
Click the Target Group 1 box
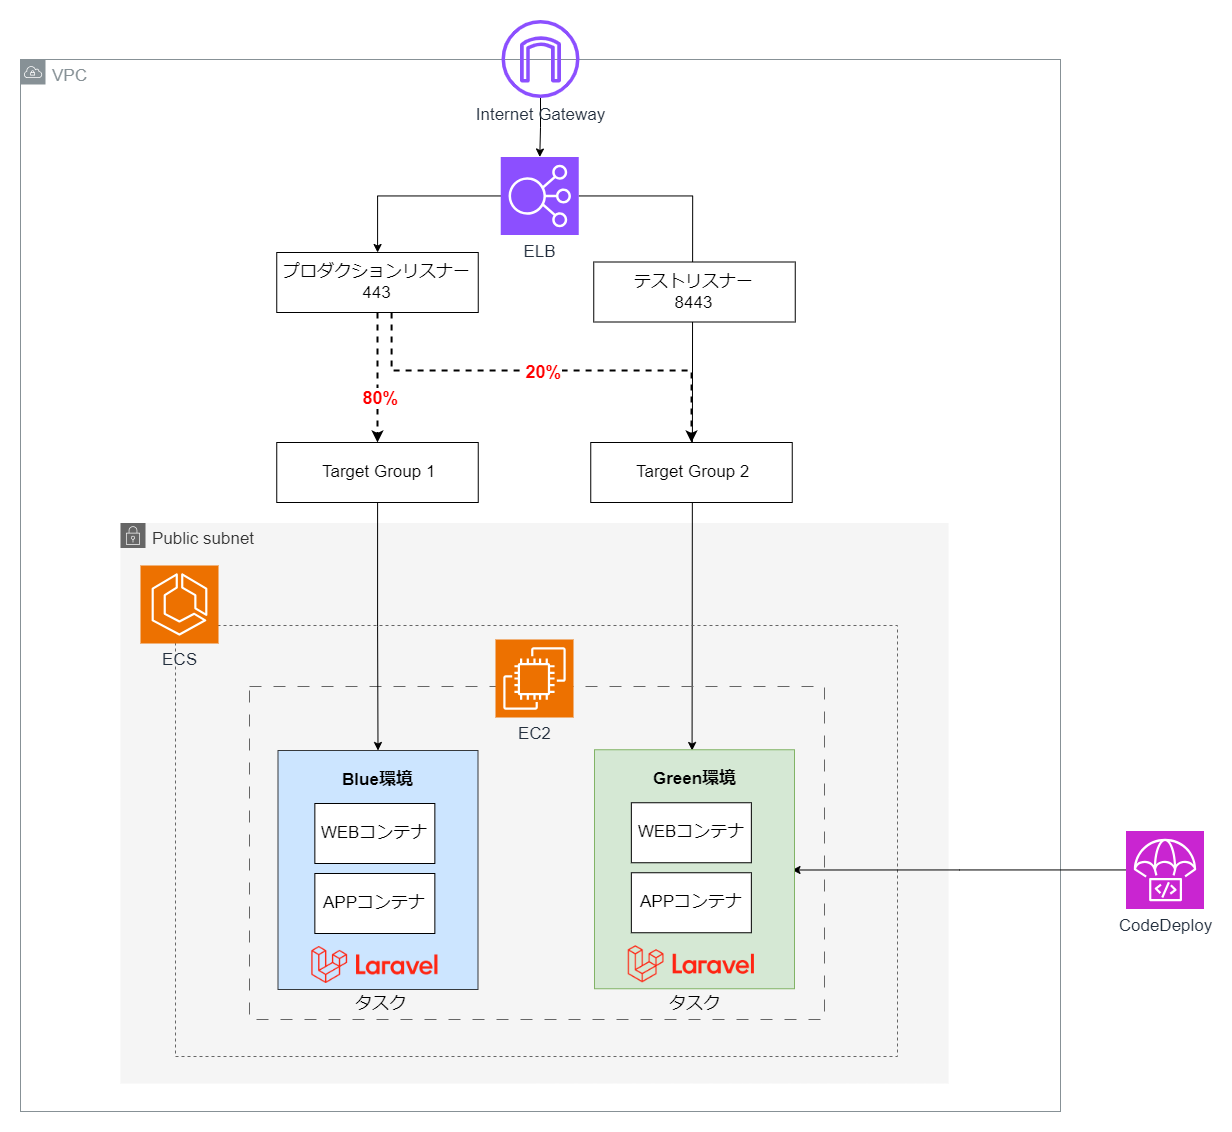377,472
